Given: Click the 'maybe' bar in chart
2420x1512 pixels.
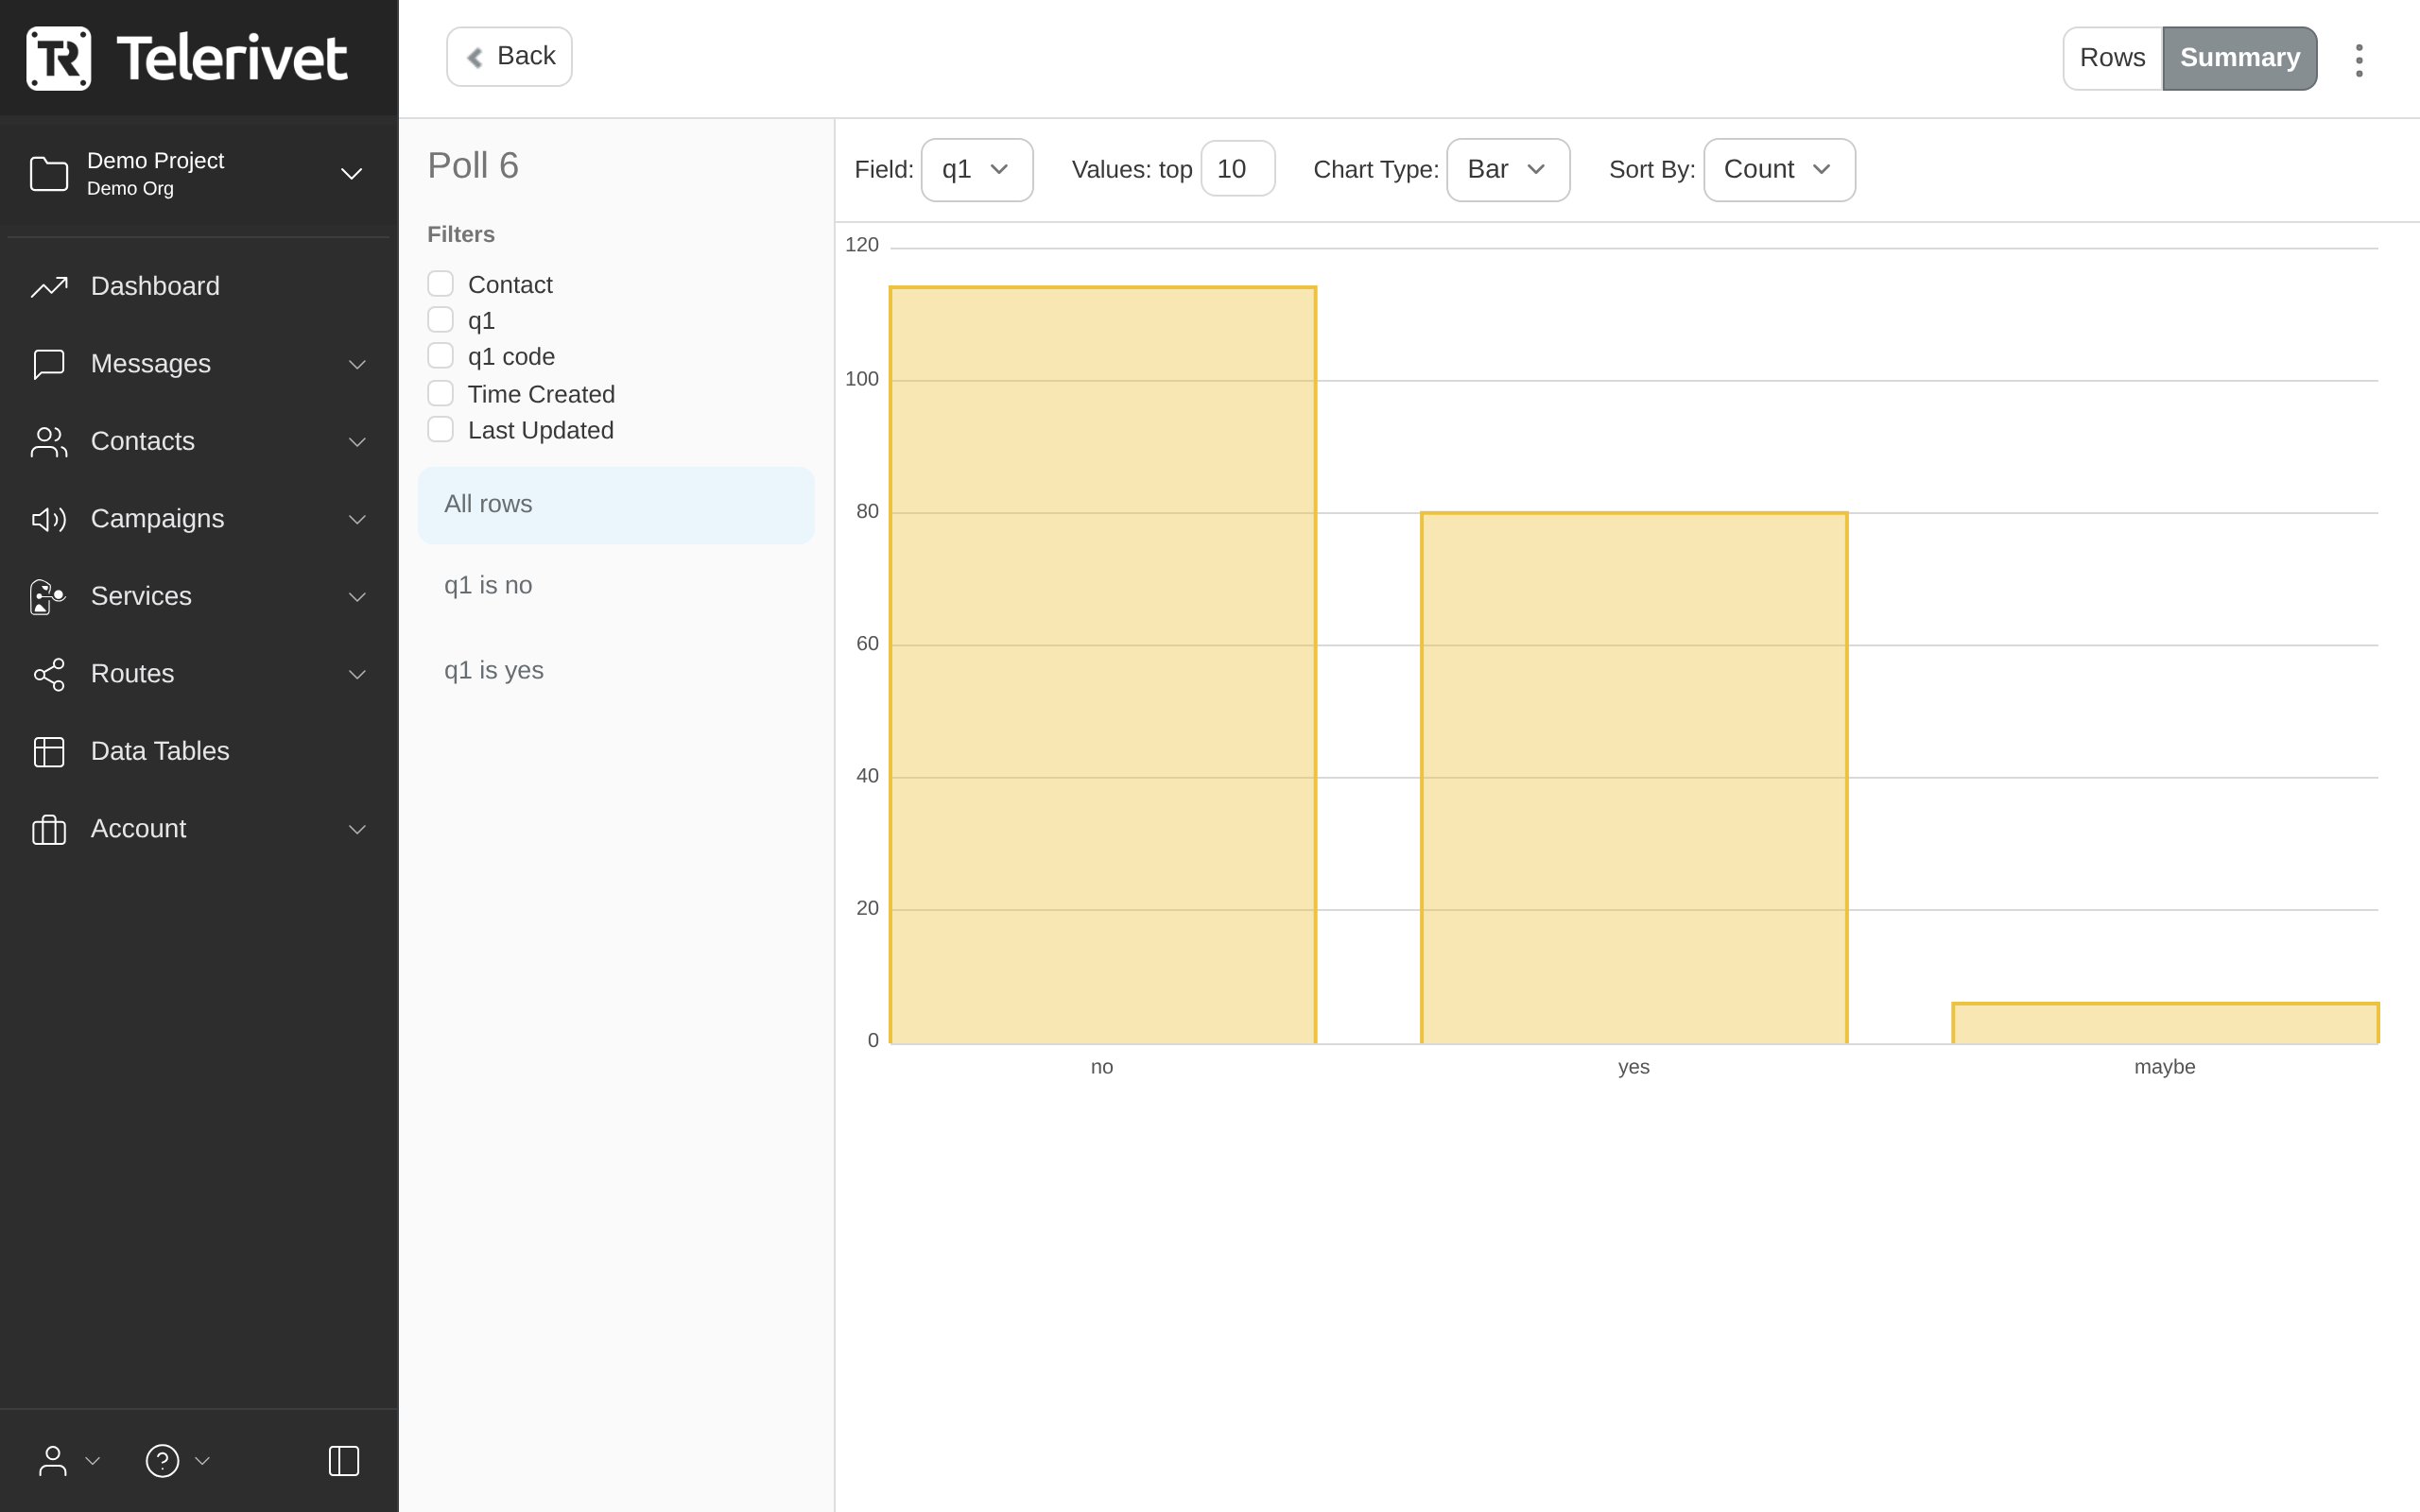Looking at the screenshot, I should [2165, 1023].
